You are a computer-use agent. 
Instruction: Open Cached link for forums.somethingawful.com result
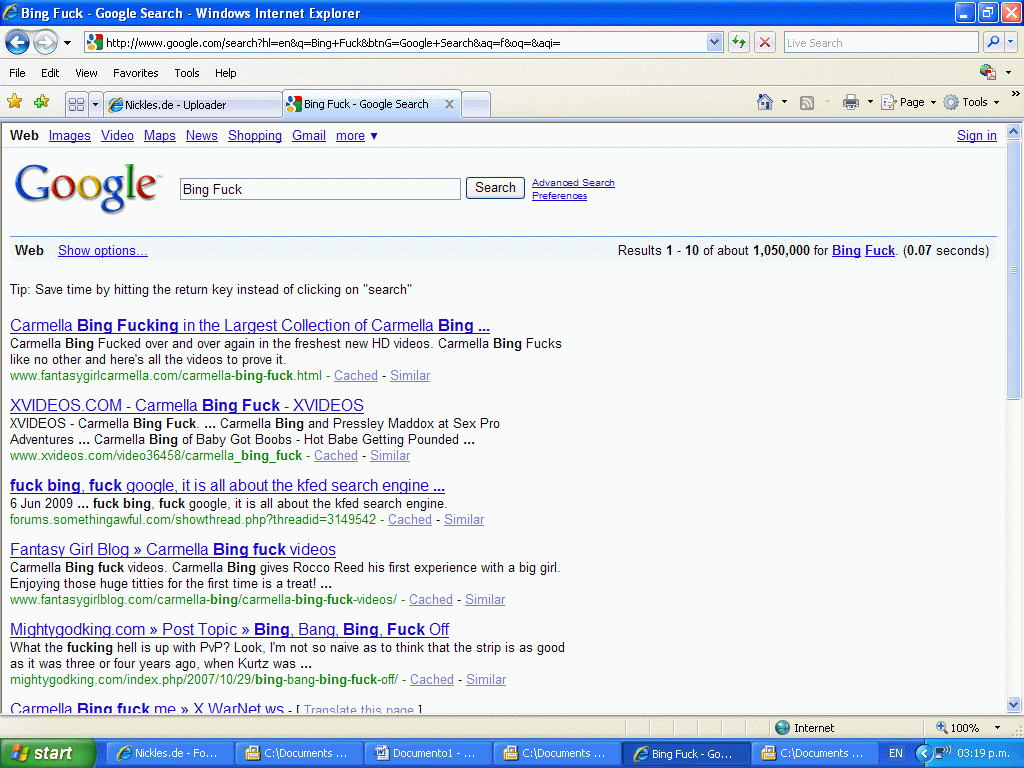tap(409, 520)
